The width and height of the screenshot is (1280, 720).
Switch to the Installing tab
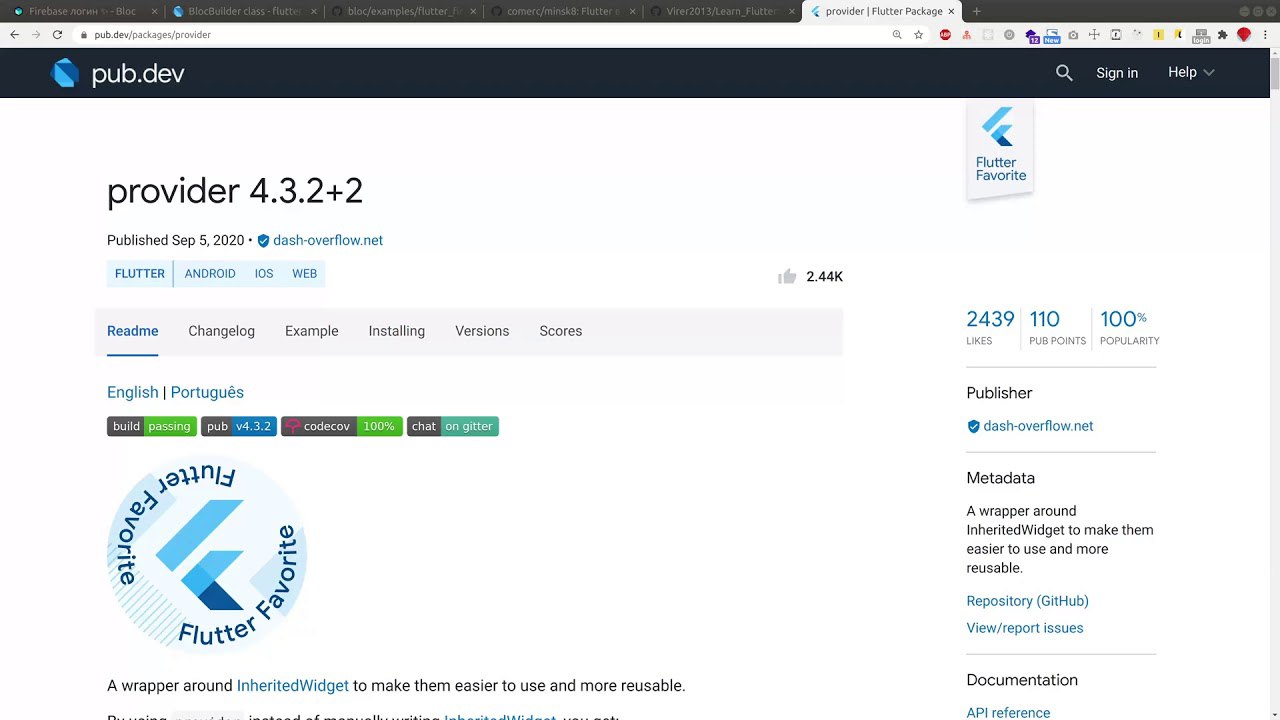(x=397, y=331)
